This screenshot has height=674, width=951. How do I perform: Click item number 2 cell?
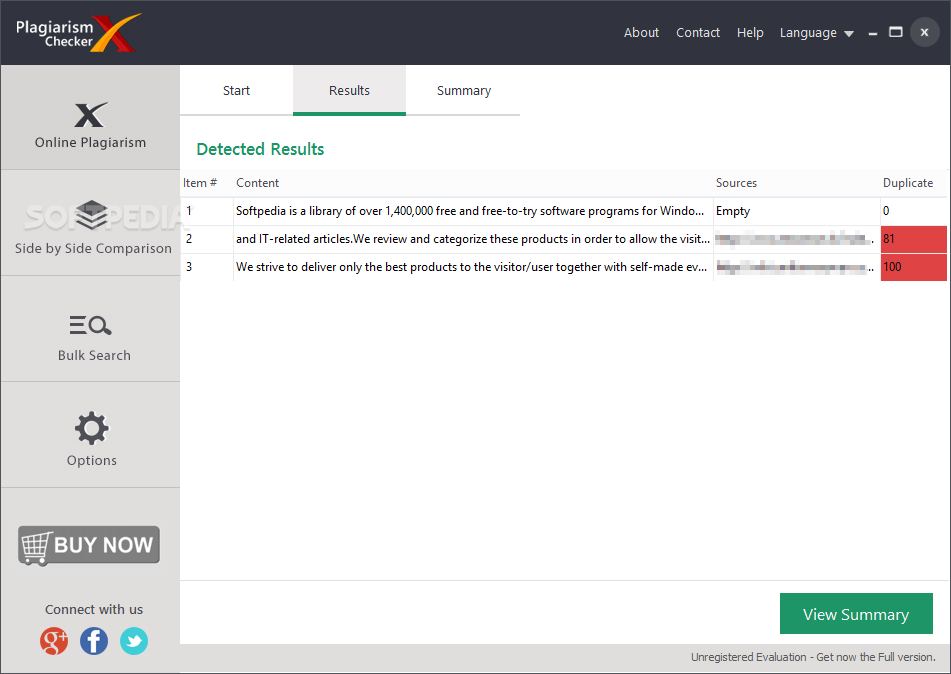(207, 239)
